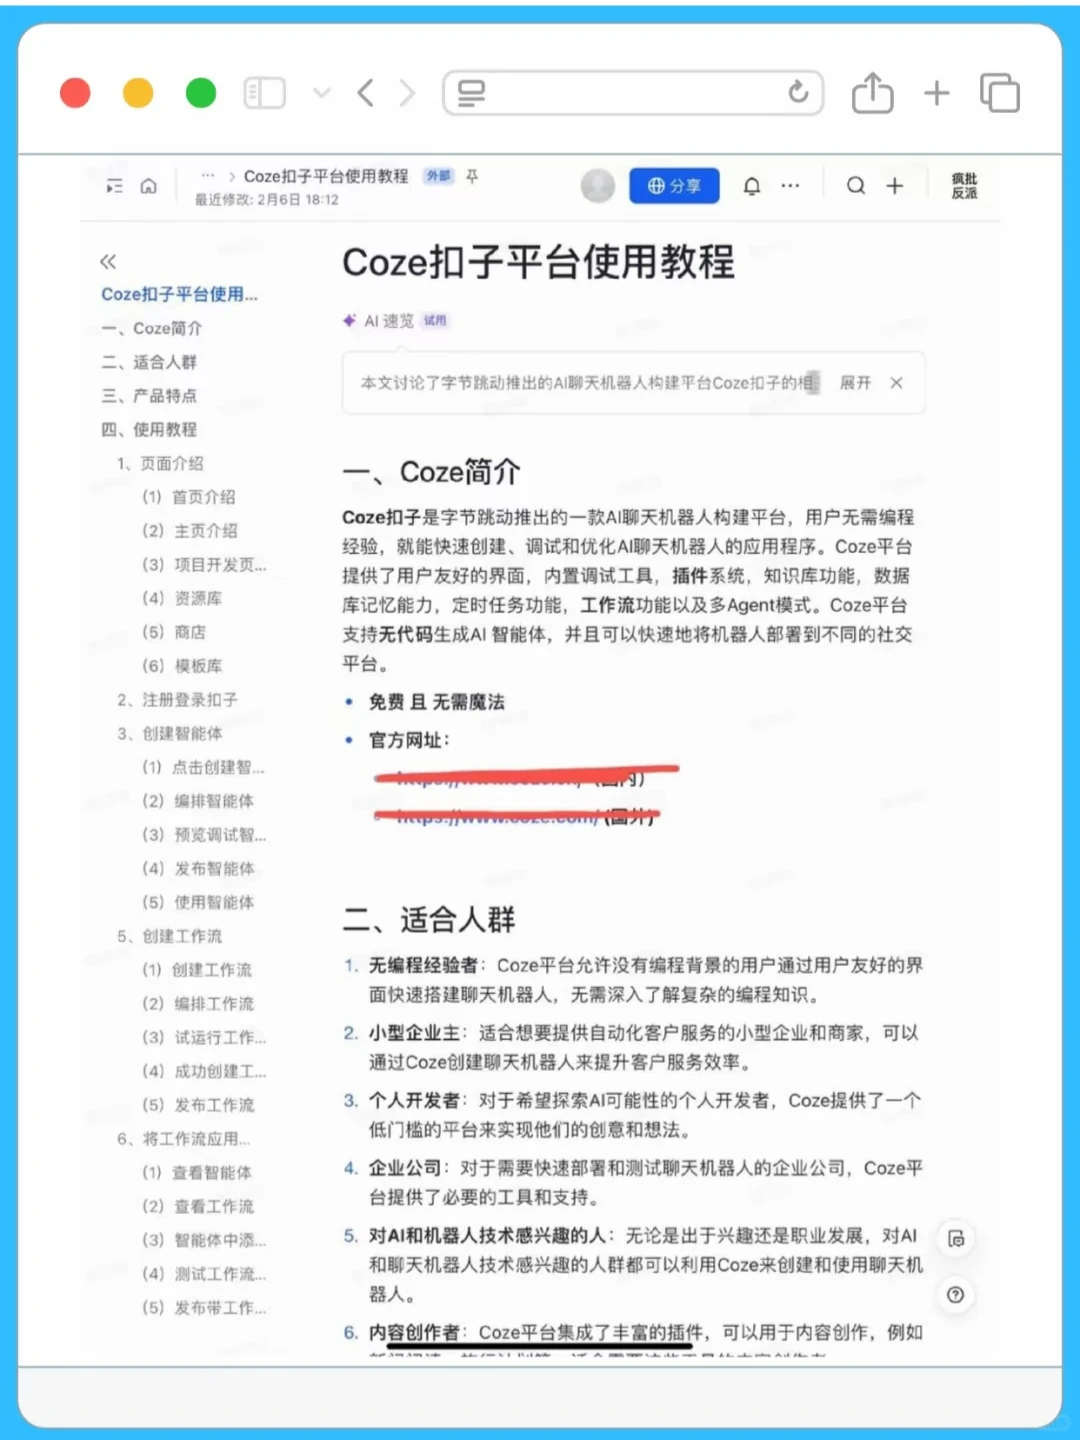Click the 试用 badge beside AI 速览
Image resolution: width=1080 pixels, height=1440 pixels.
[435, 321]
